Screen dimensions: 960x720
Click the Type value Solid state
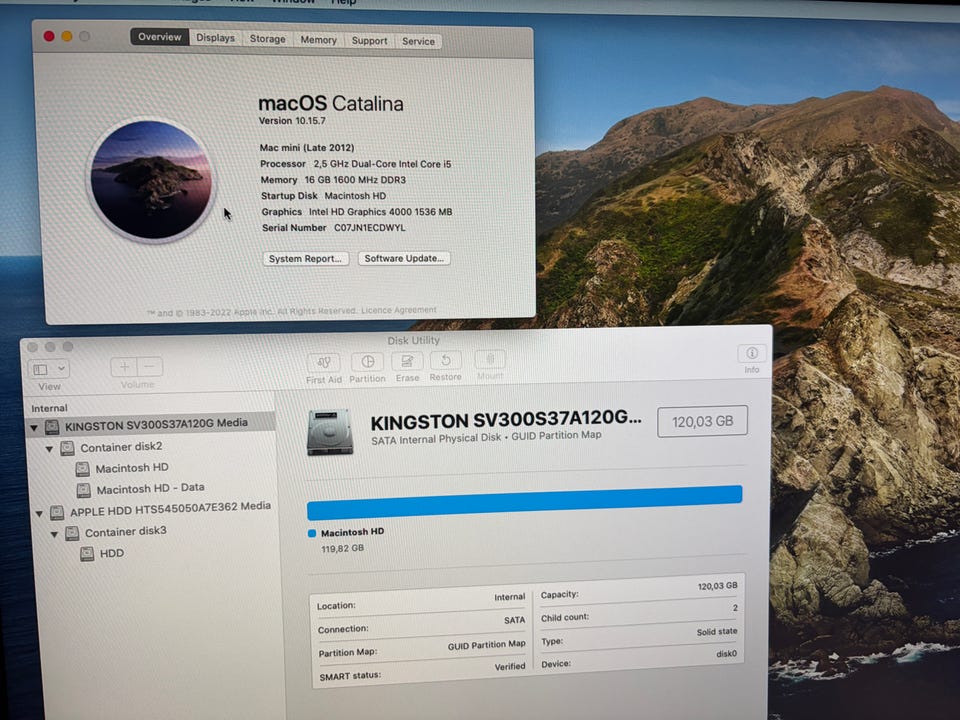(x=717, y=631)
